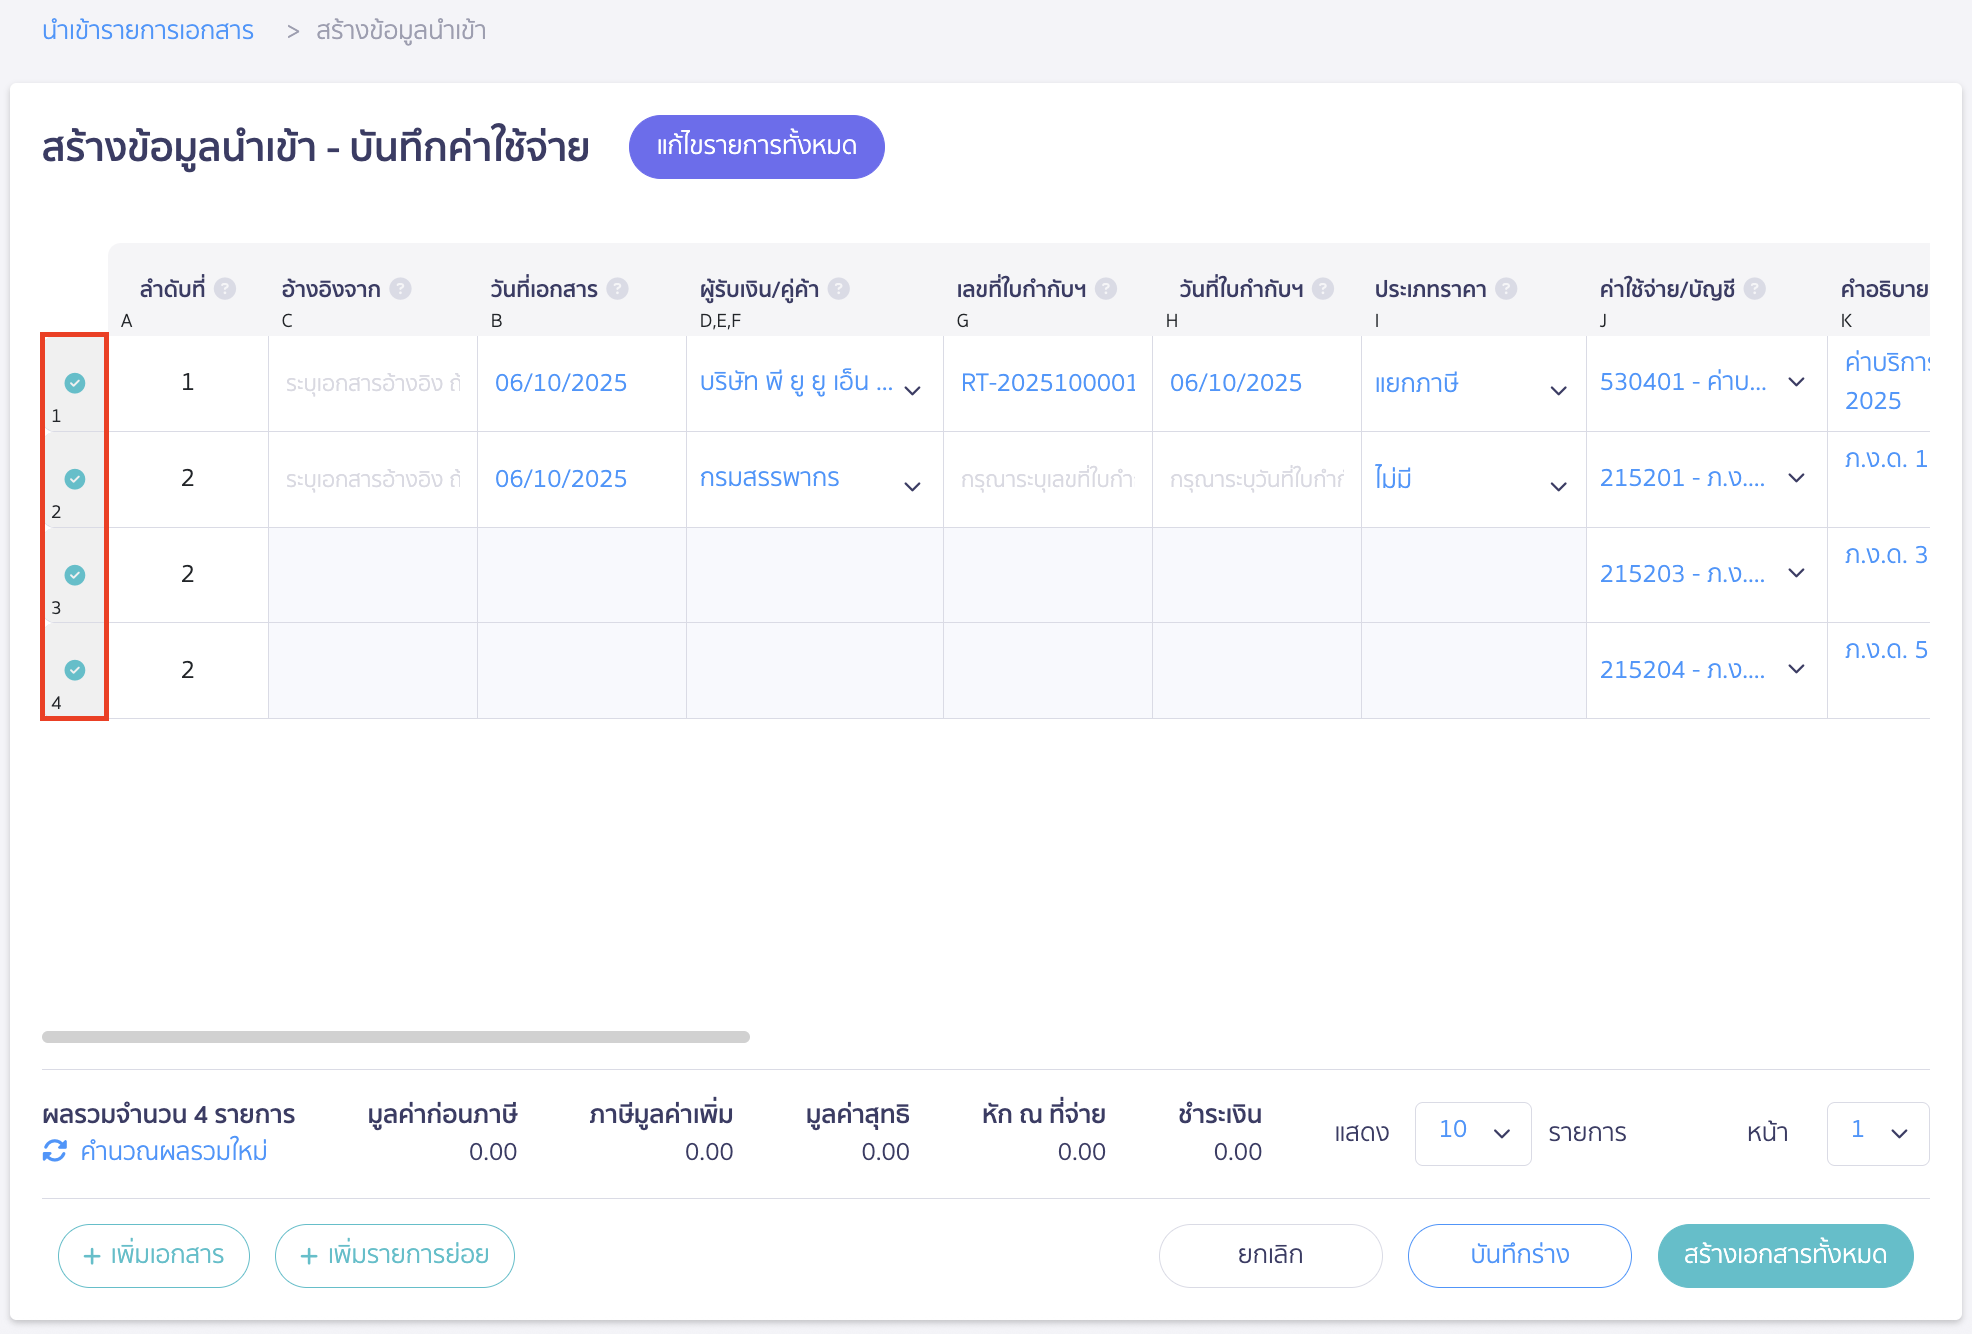Open the items-per-page dropdown showing 10
The height and width of the screenshot is (1334, 1972).
pos(1472,1133)
